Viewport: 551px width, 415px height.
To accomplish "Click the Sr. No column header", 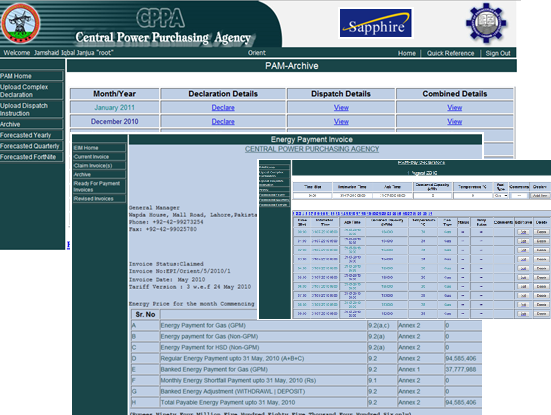I will (145, 315).
